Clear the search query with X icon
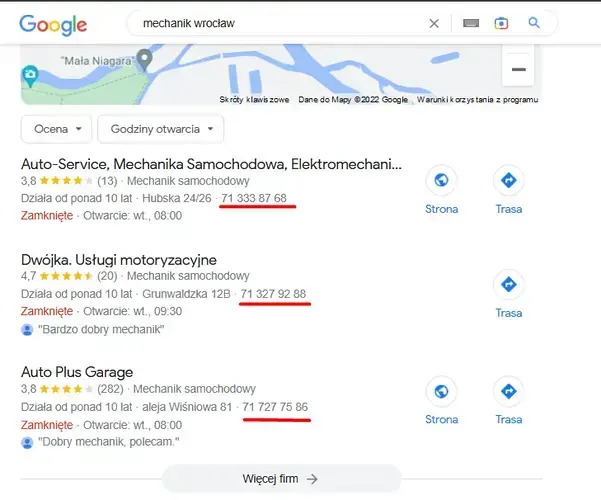The height and width of the screenshot is (500, 601). (x=434, y=23)
